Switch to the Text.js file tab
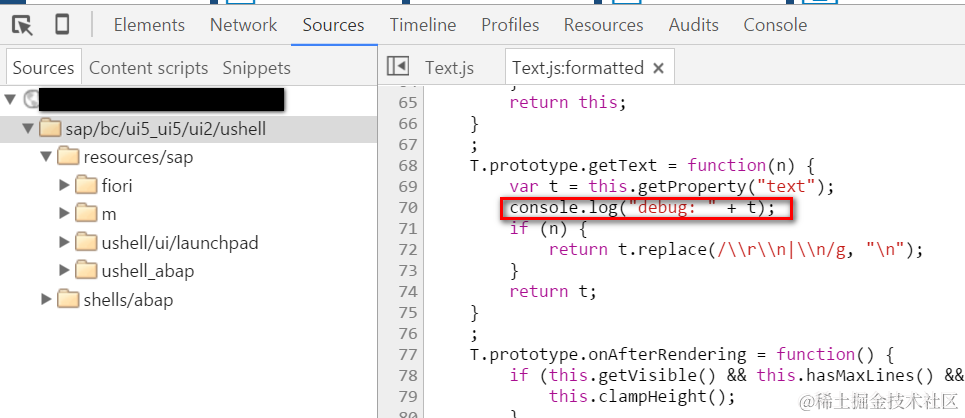Screen dimensions: 965x418 449,68
